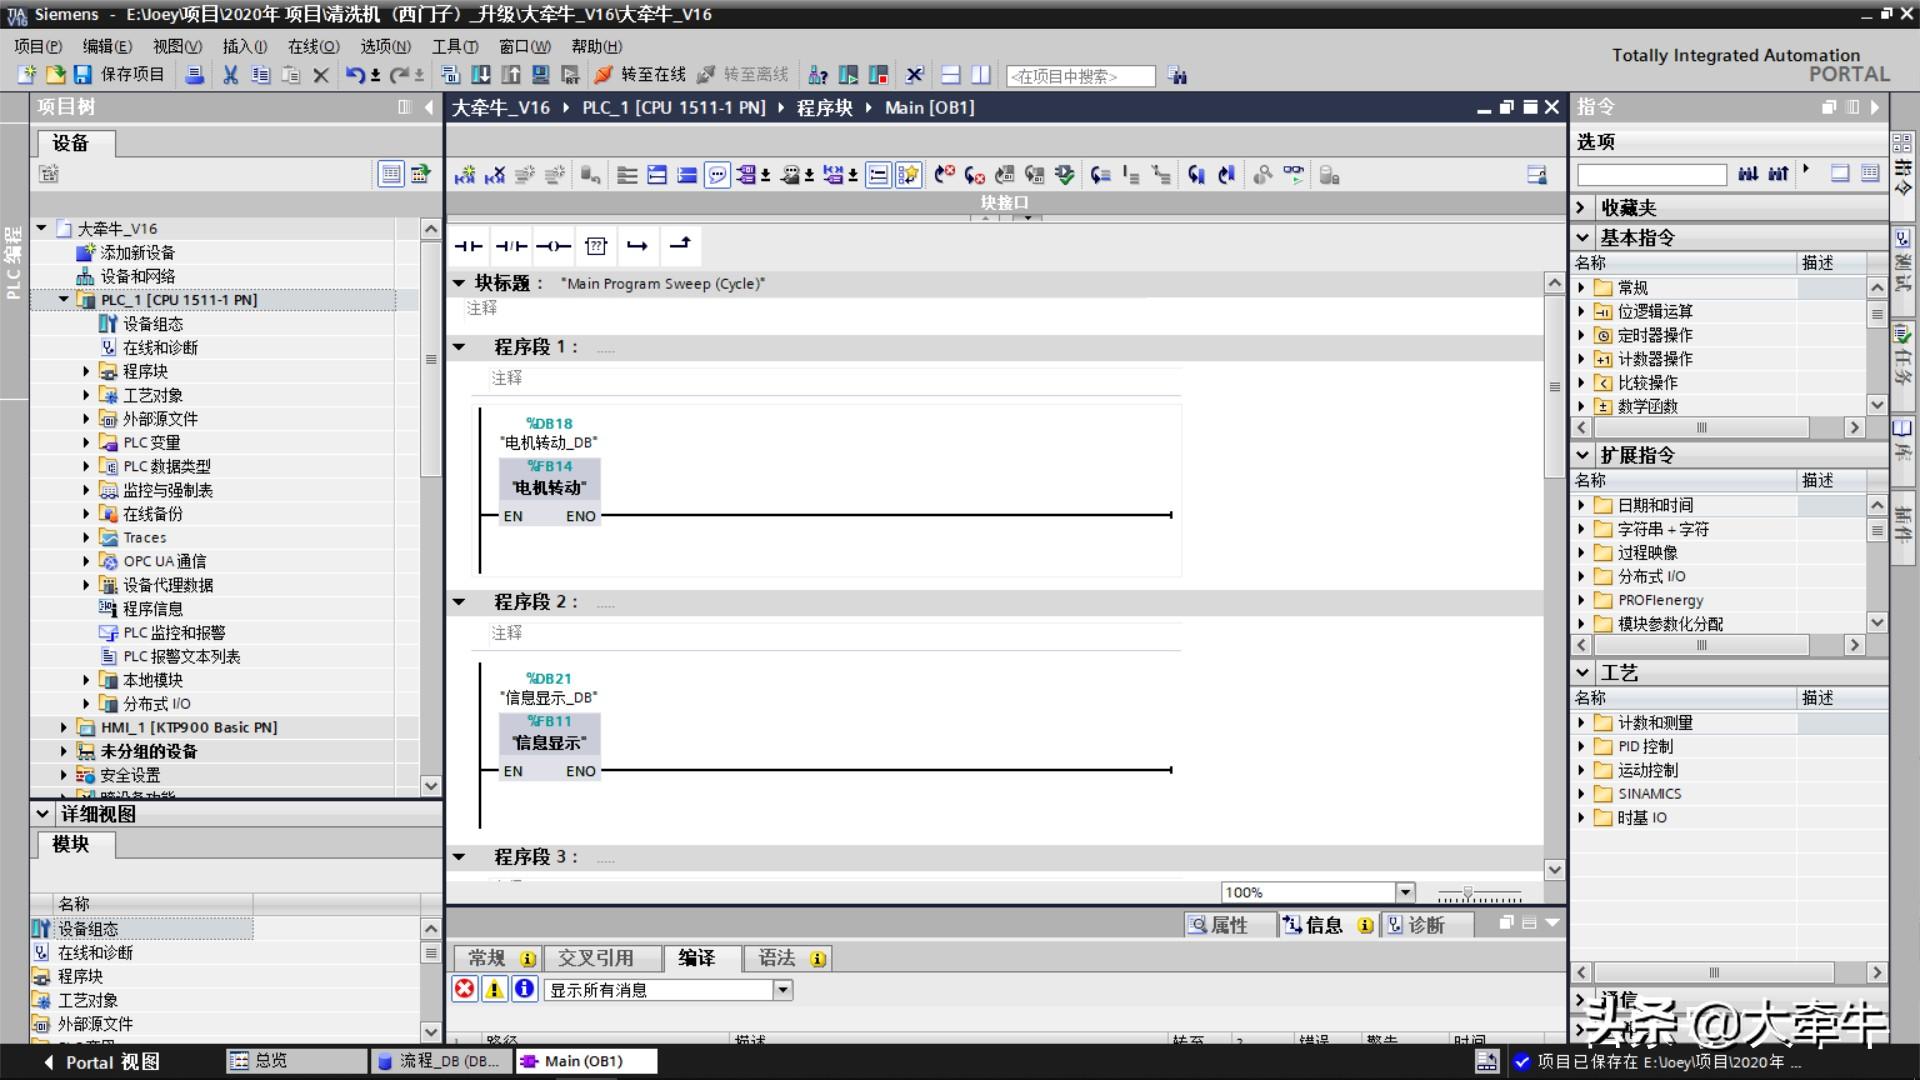Screen dimensions: 1920x1080
Task: Open the zoom percentage dropdown
Action: [1405, 892]
